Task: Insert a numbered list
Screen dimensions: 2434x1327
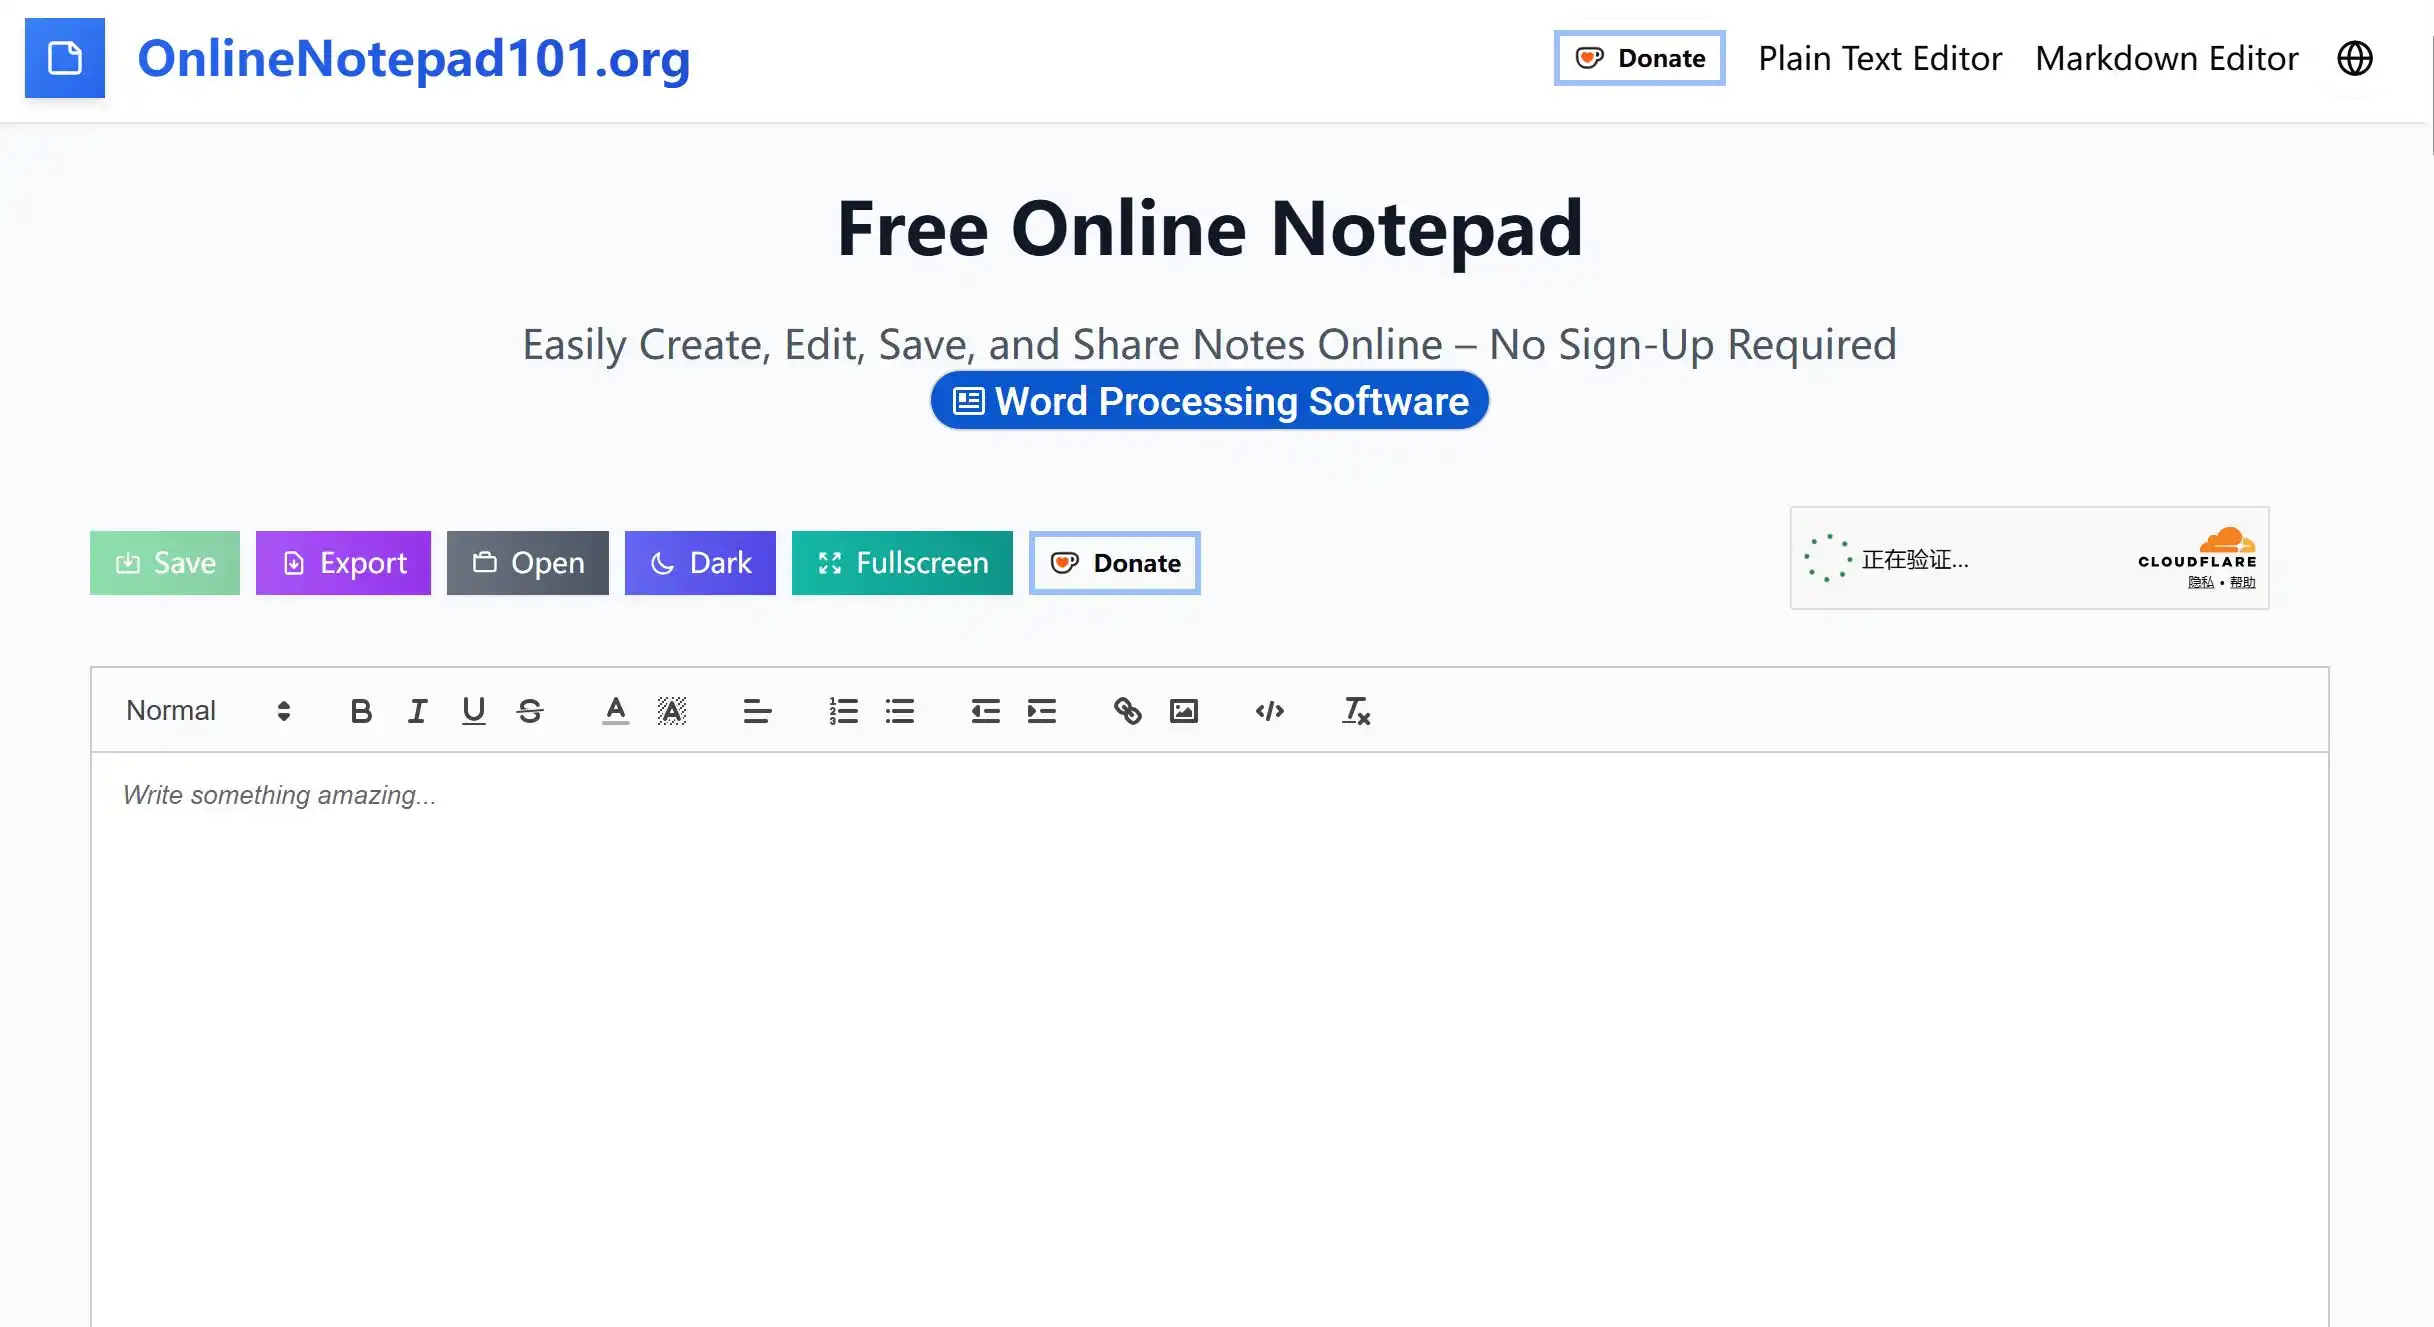Action: (843, 711)
